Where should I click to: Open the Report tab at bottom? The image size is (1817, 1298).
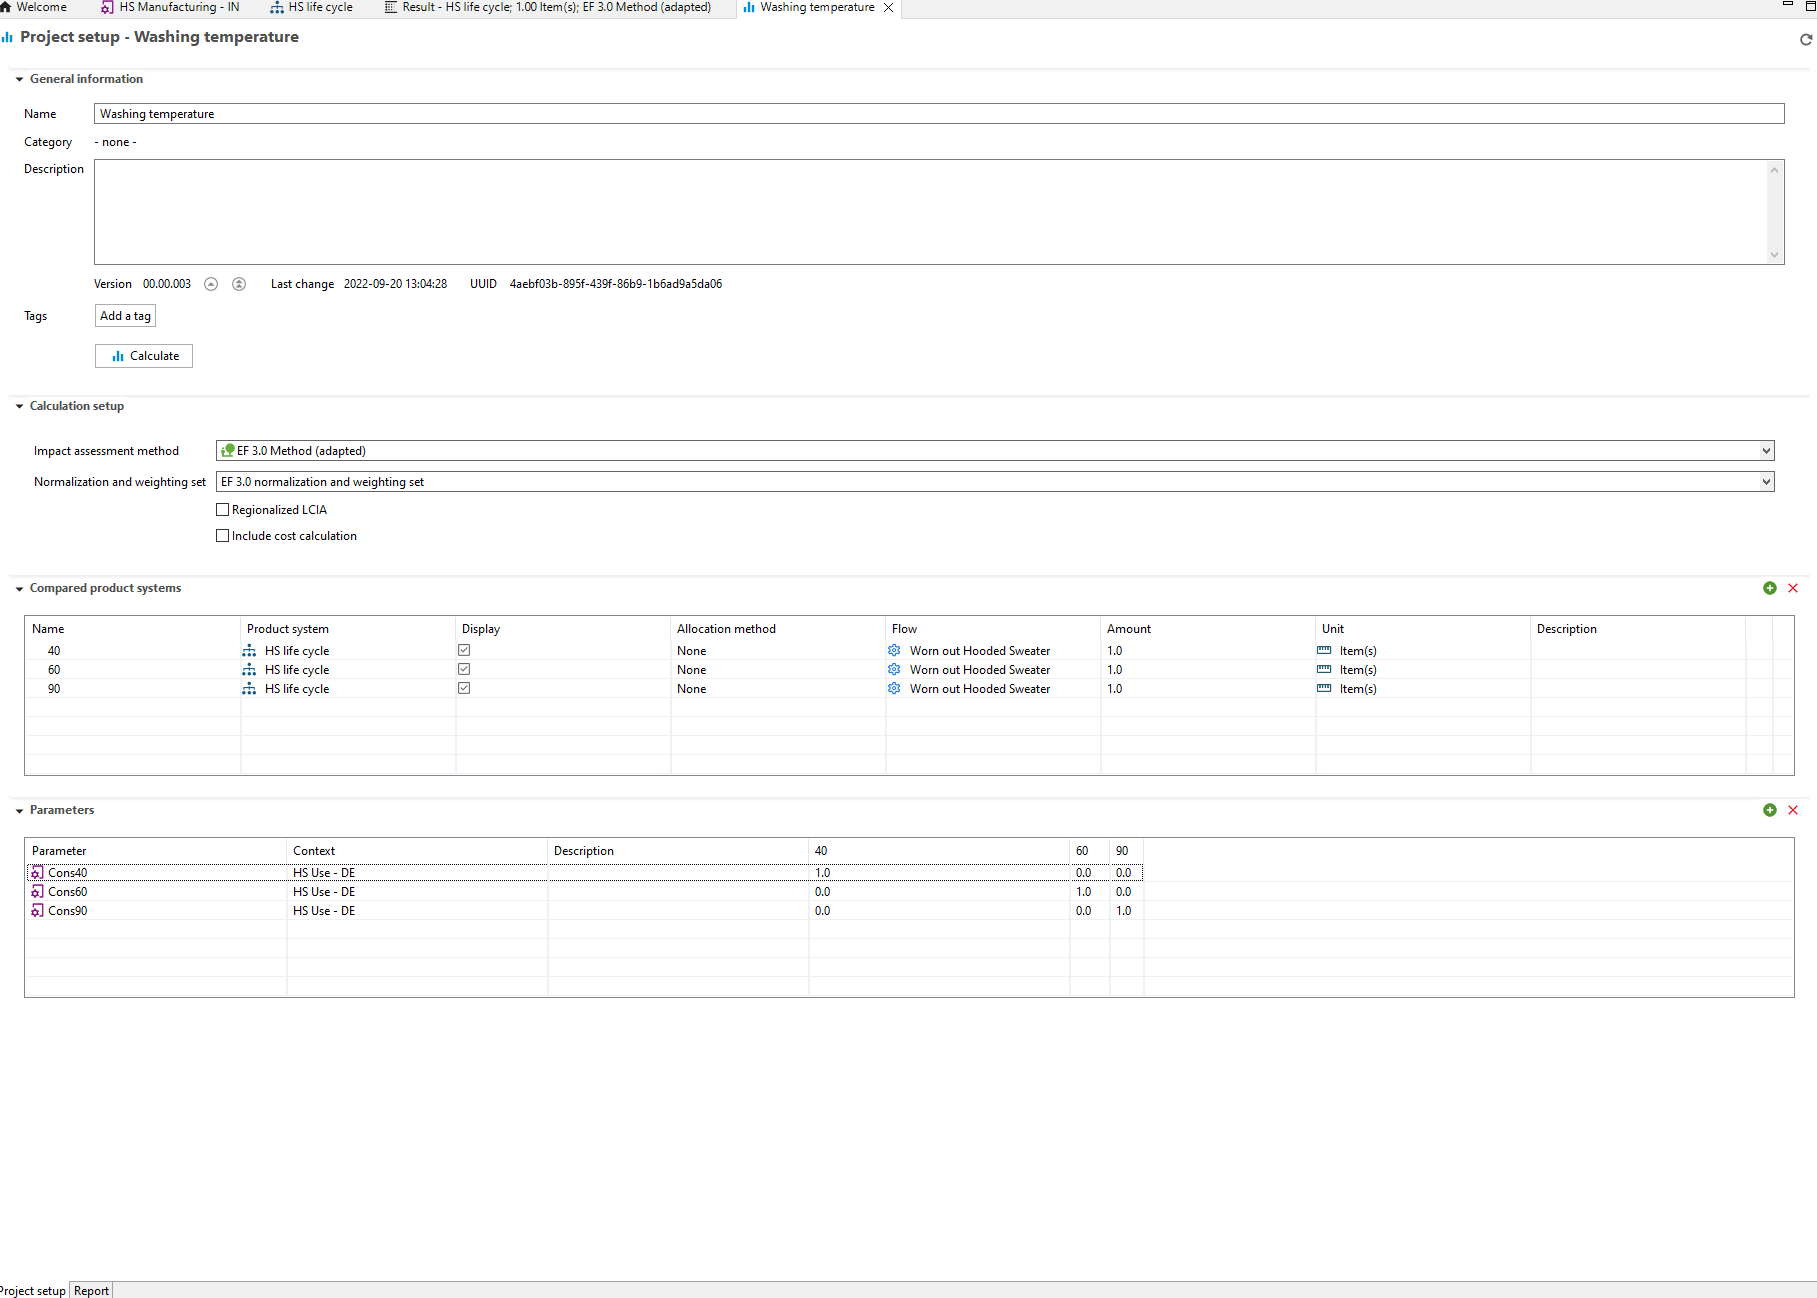[91, 1290]
